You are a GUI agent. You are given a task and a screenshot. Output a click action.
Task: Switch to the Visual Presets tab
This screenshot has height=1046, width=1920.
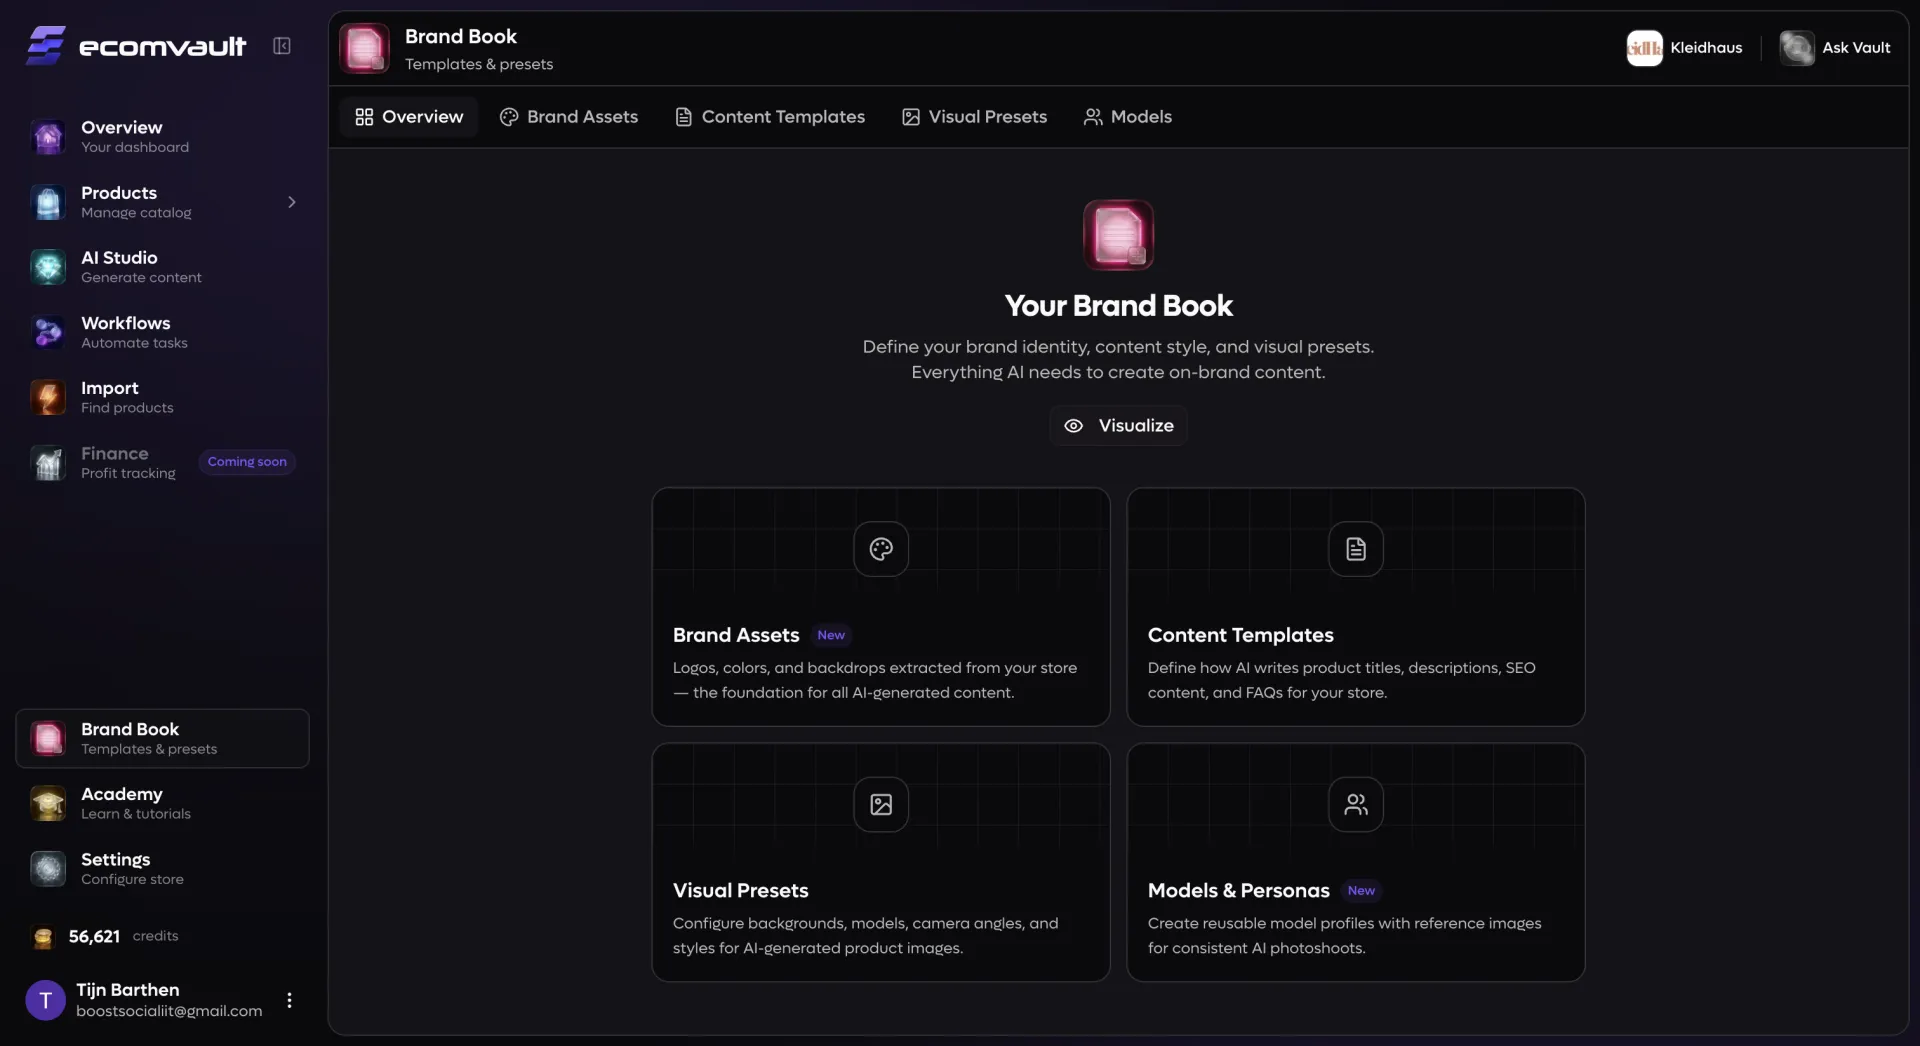point(974,117)
